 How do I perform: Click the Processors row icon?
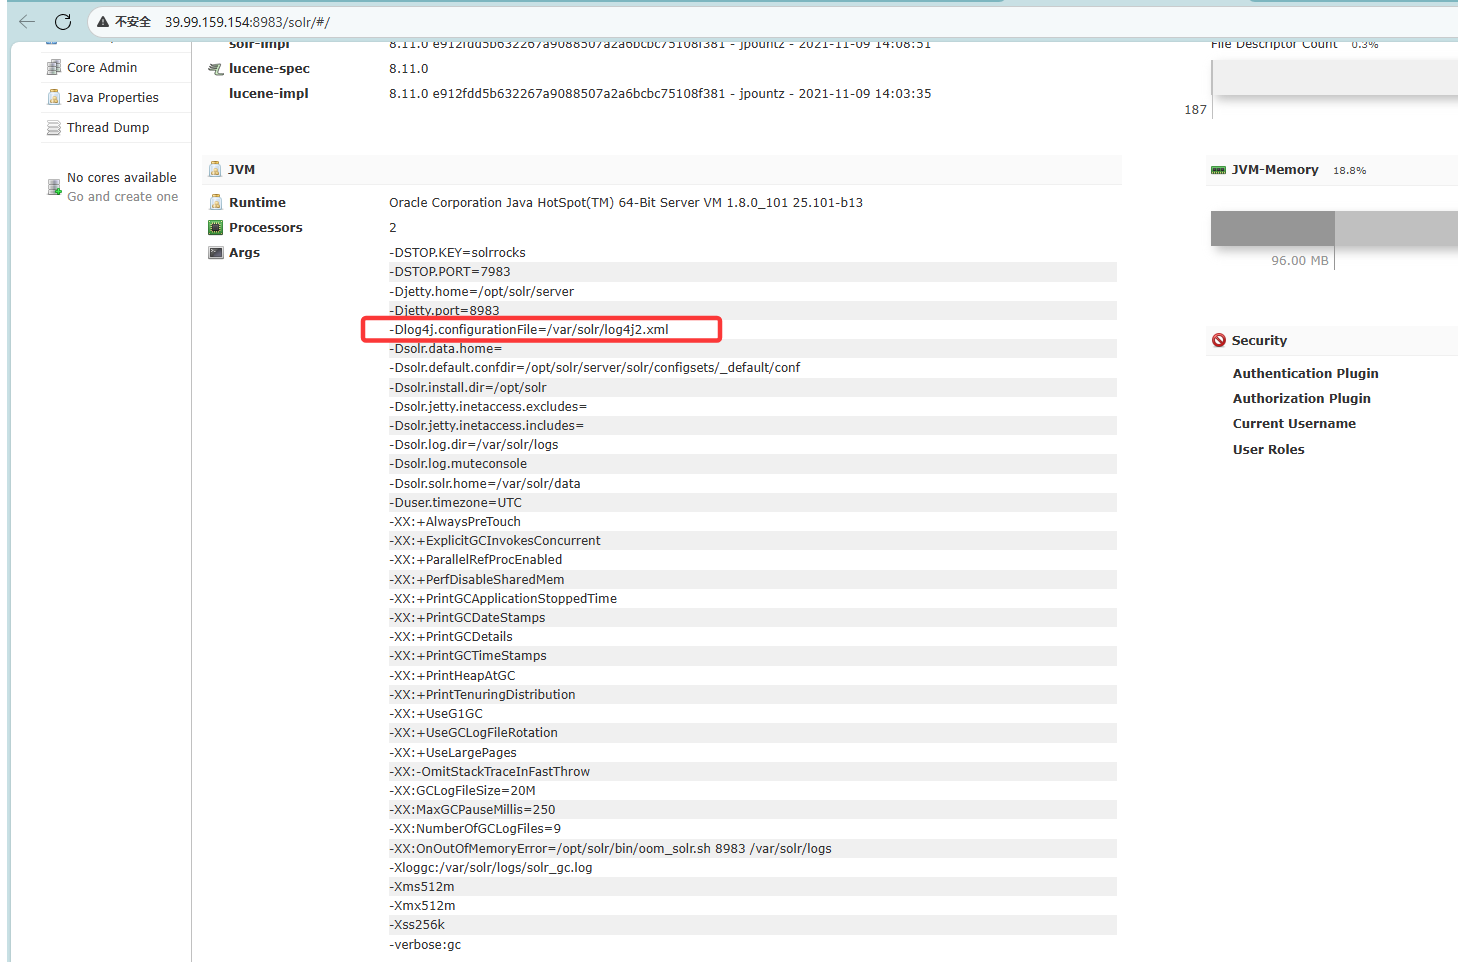(215, 228)
